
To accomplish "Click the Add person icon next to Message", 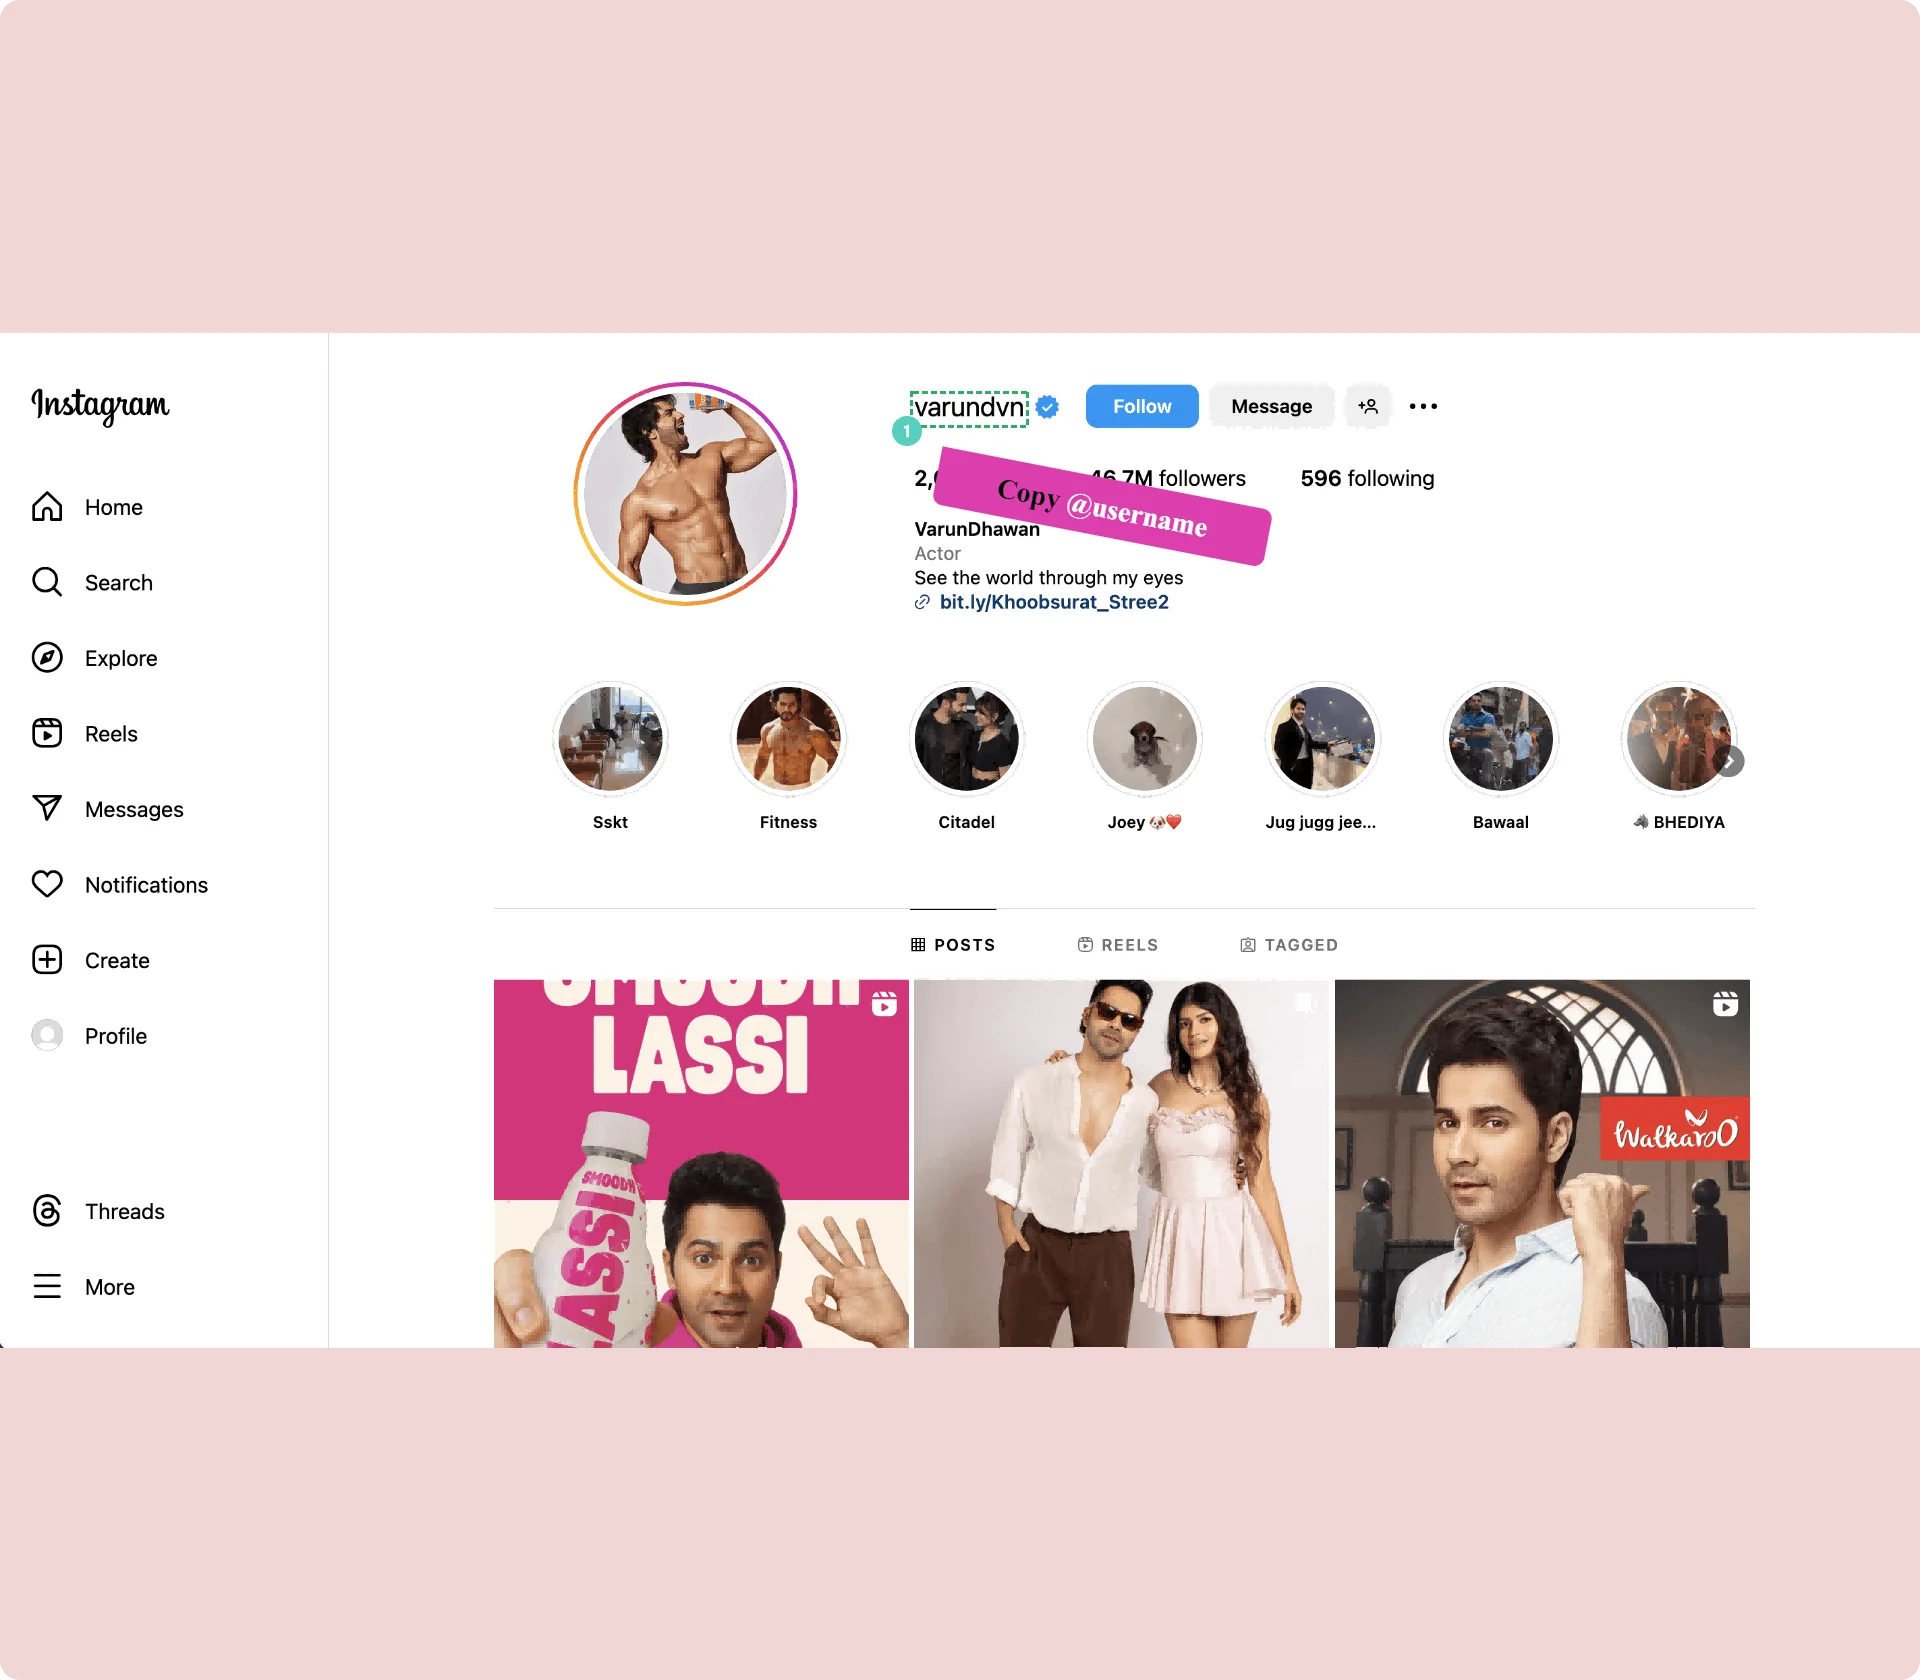I will 1368,405.
